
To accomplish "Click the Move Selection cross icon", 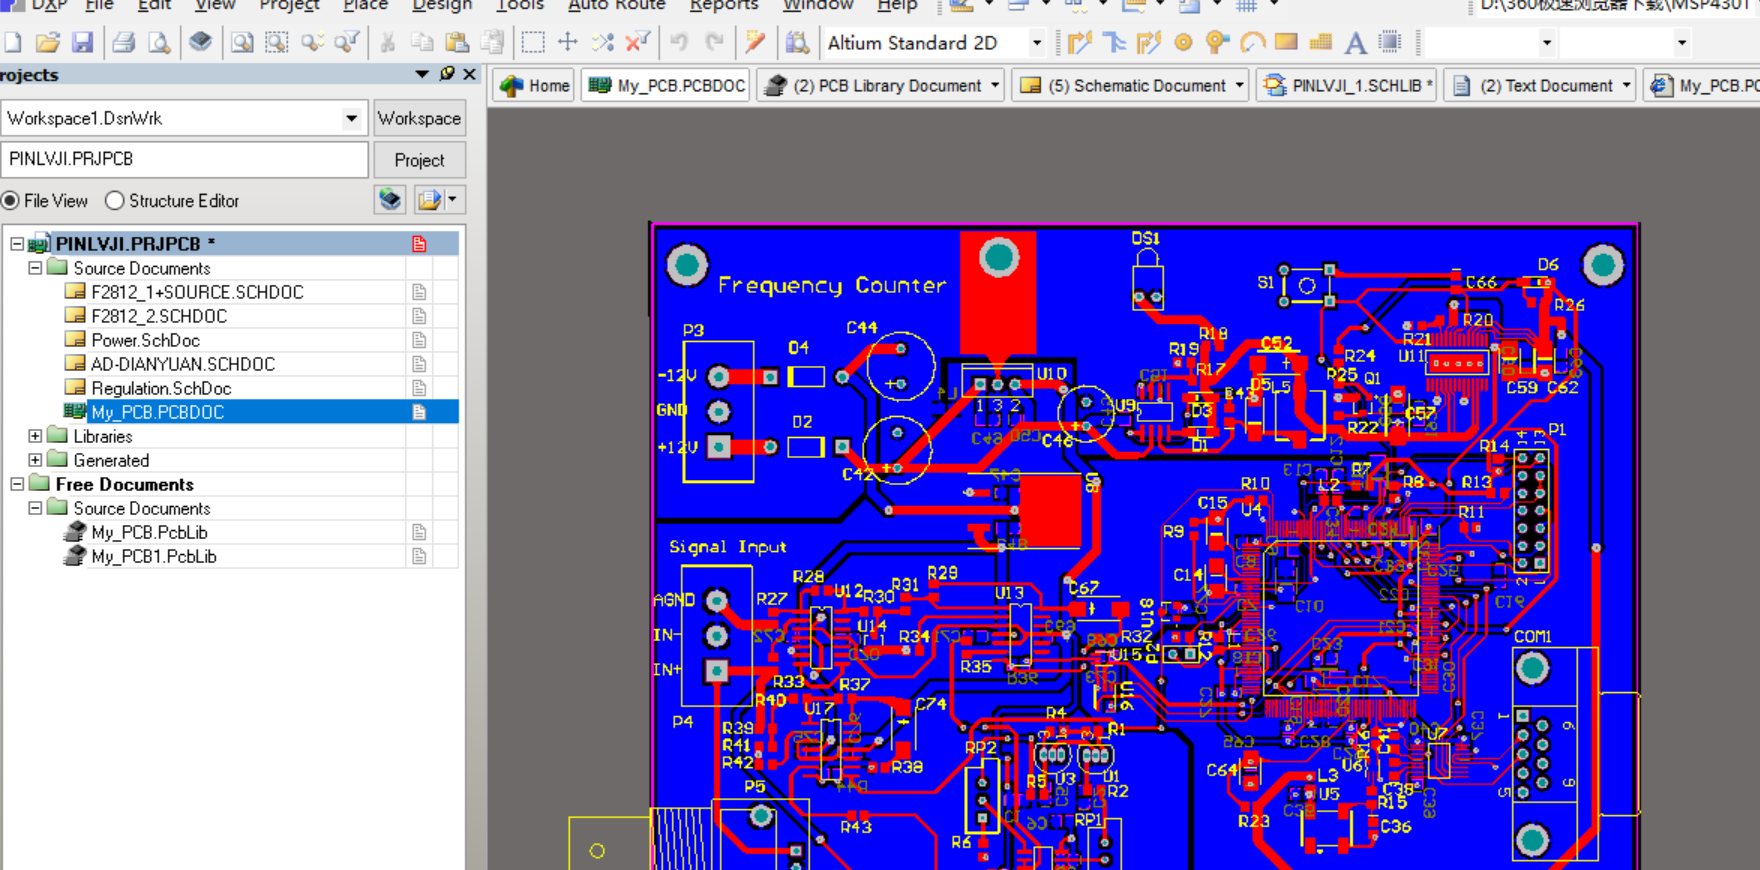I will point(568,43).
